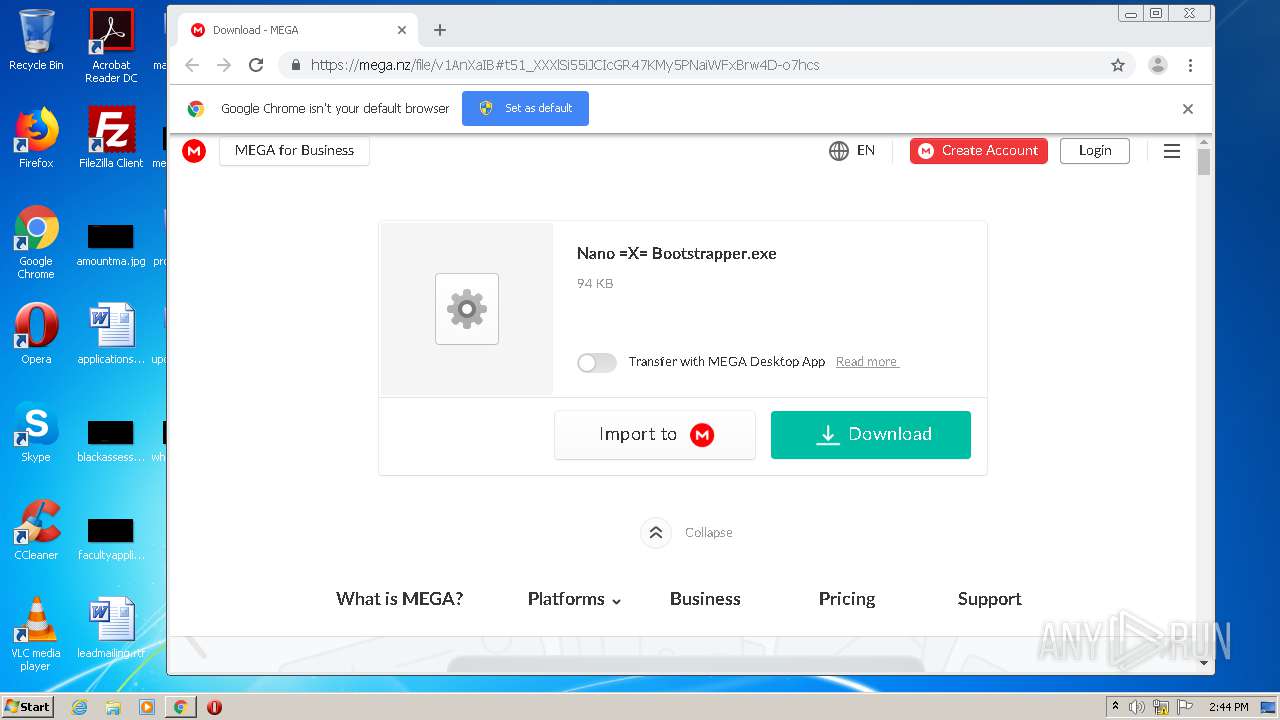Open the VLC media player desktop icon
This screenshot has width=1280, height=720.
[36, 634]
